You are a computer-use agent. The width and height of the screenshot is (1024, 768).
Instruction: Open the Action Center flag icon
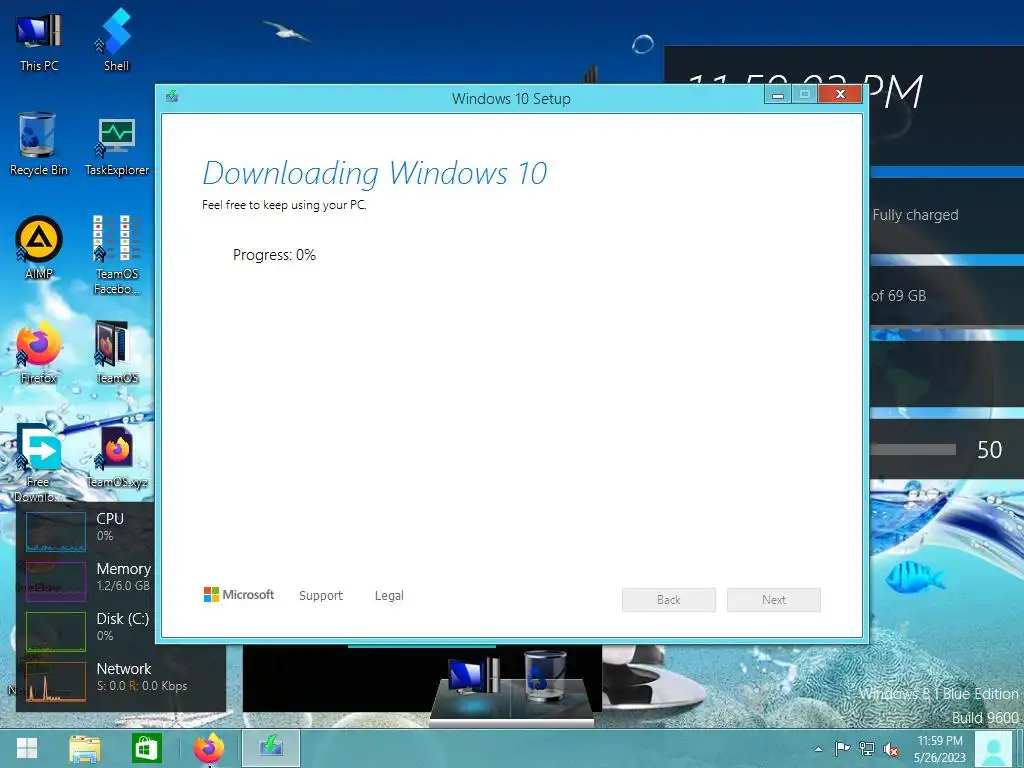(842, 749)
